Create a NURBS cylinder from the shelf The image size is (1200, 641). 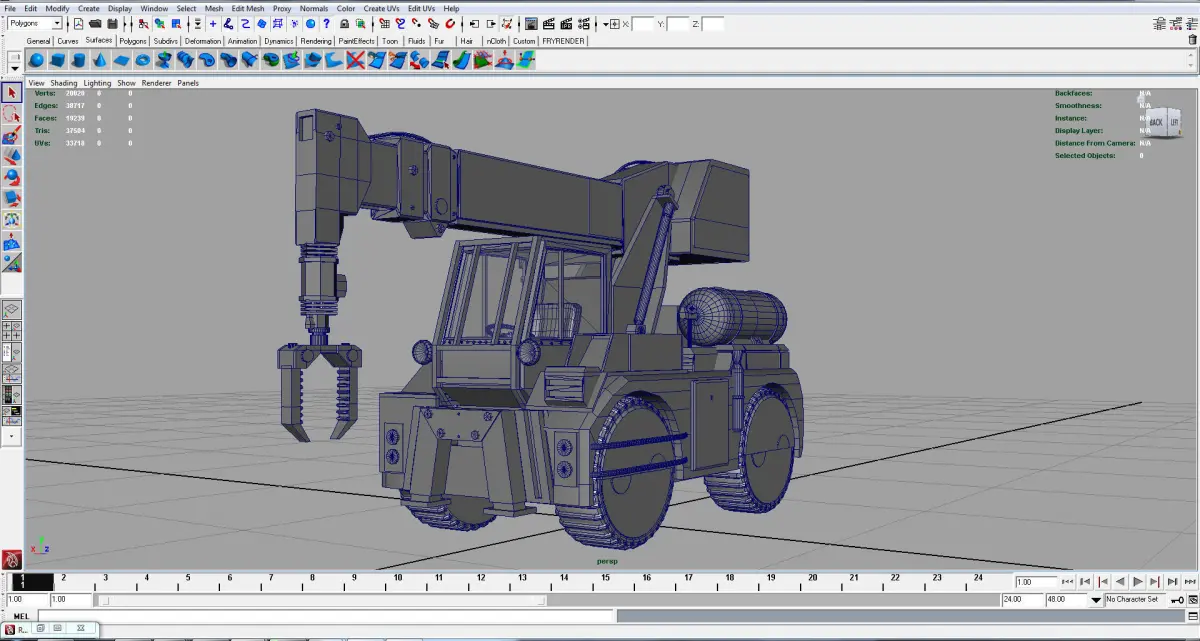[x=79, y=60]
